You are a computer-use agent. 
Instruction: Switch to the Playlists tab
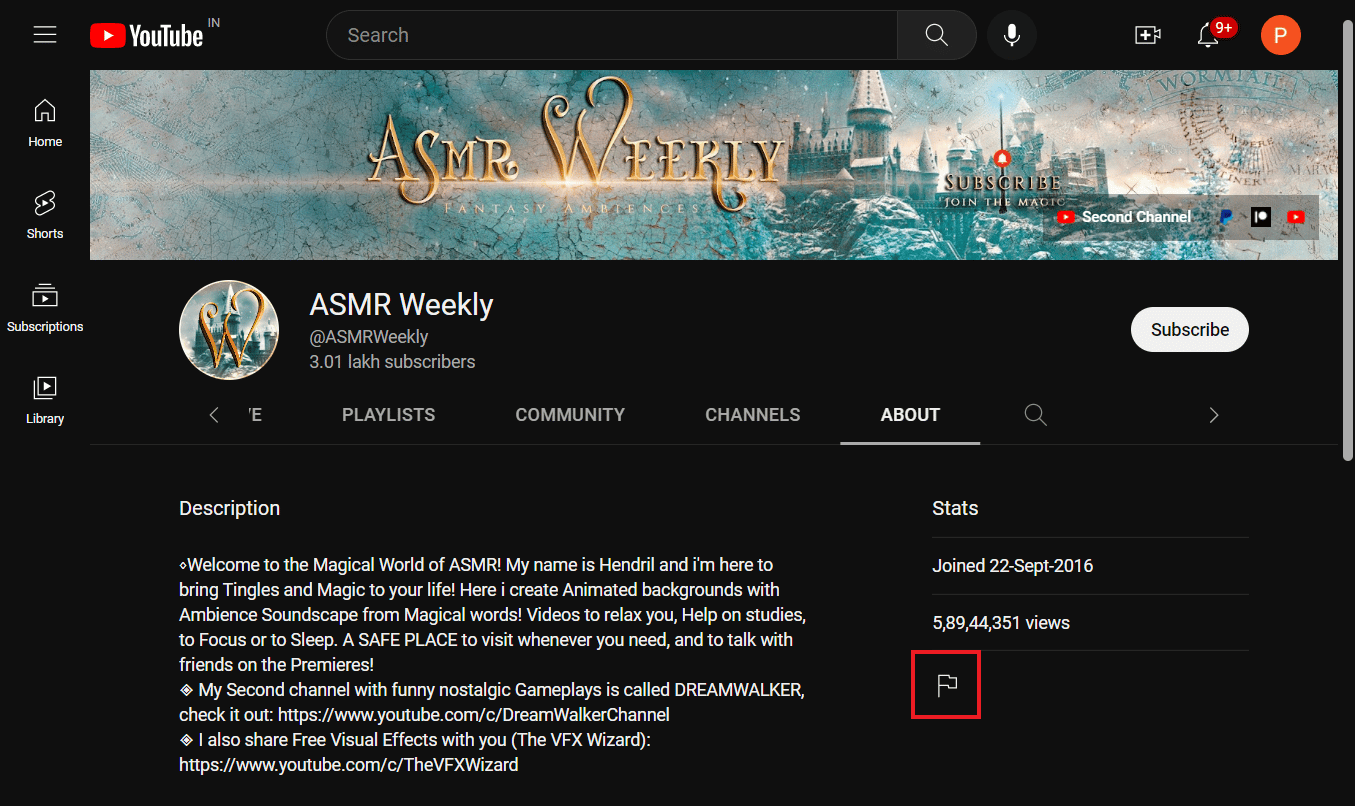coord(389,415)
